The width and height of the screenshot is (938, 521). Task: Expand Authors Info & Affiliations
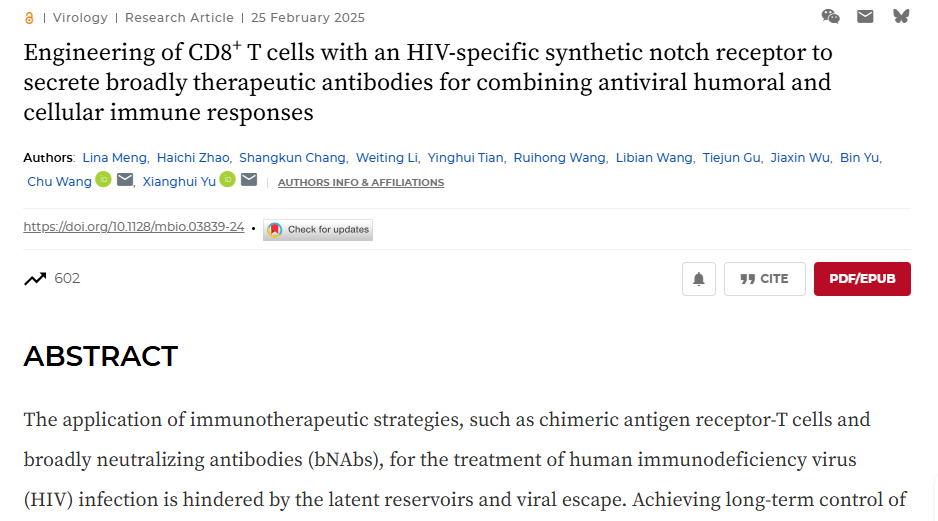(361, 182)
